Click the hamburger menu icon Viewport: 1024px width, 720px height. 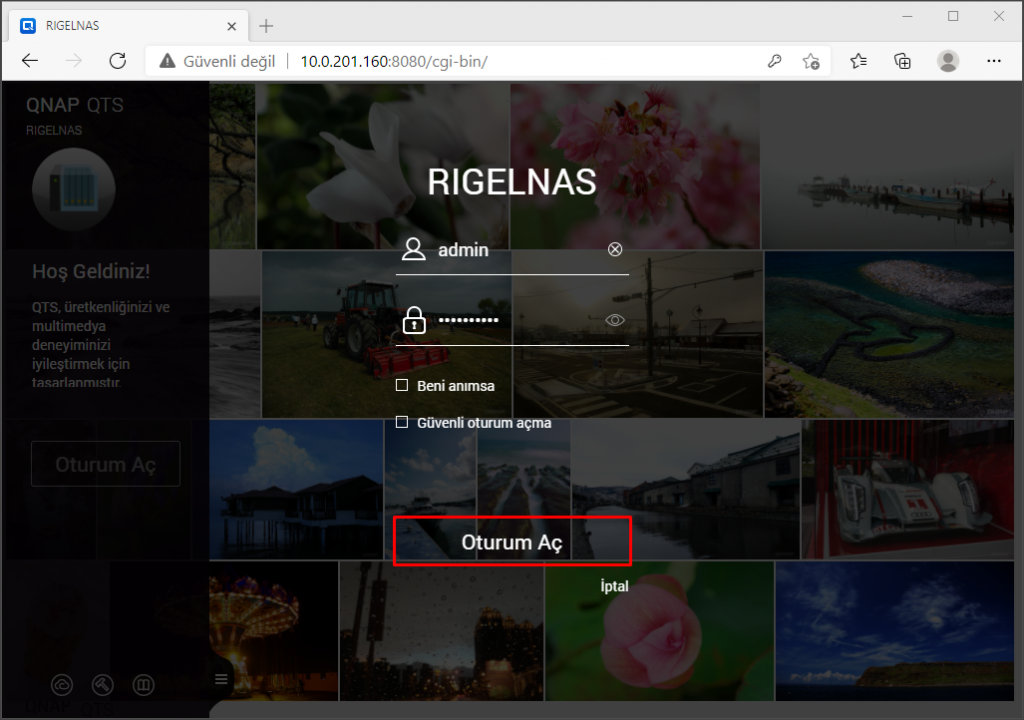pyautogui.click(x=222, y=680)
